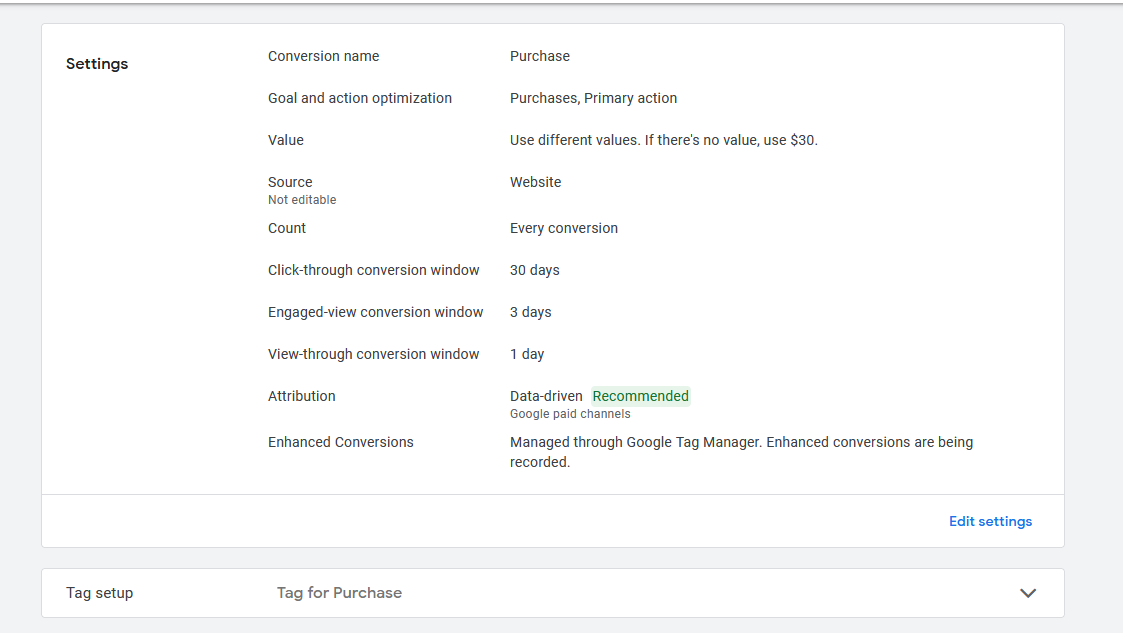This screenshot has height=633, width=1123.
Task: Click the 'View-through conversion window' label
Action: coord(374,354)
